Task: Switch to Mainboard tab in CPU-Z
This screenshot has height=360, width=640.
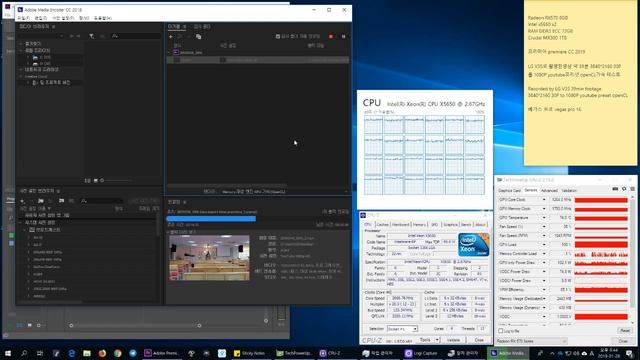Action: [x=400, y=224]
